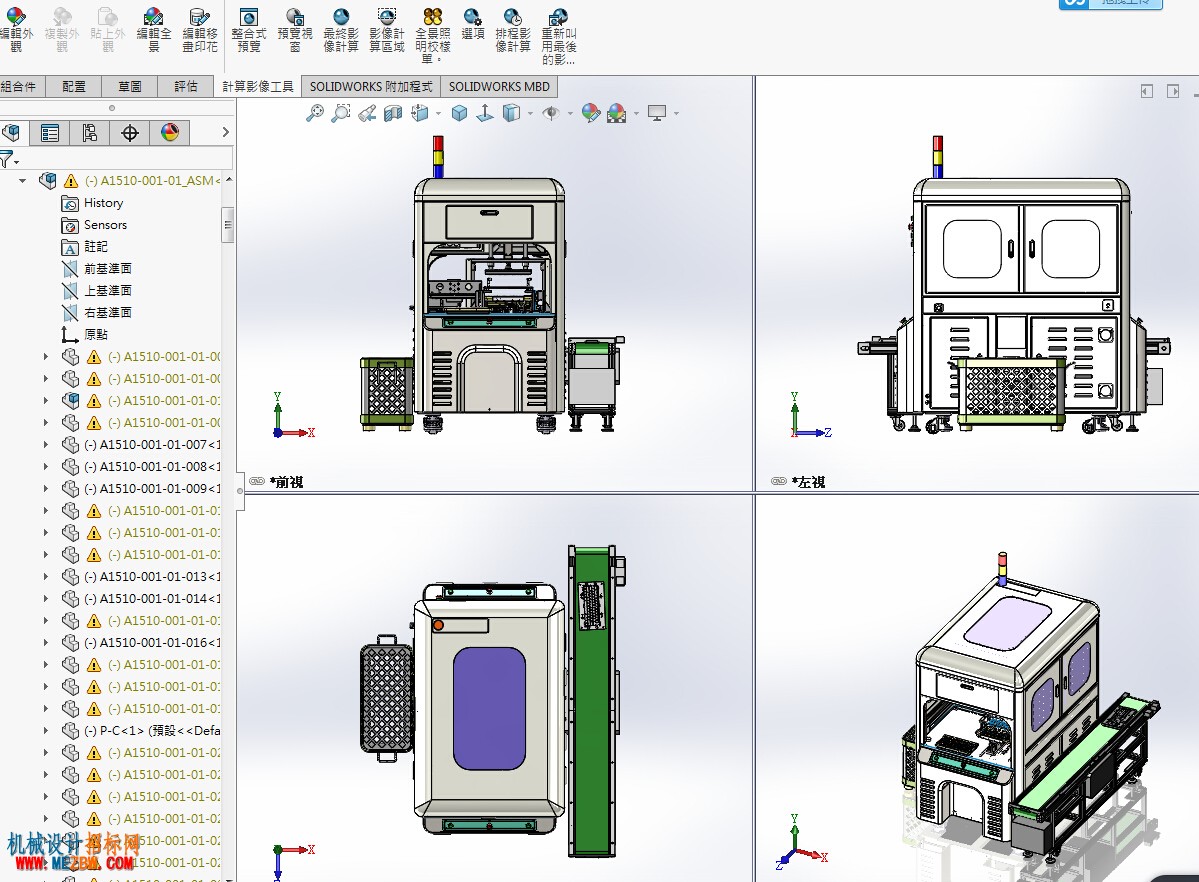This screenshot has width=1199, height=882.
Task: Switch to the 配置 tab
Action: (74, 86)
